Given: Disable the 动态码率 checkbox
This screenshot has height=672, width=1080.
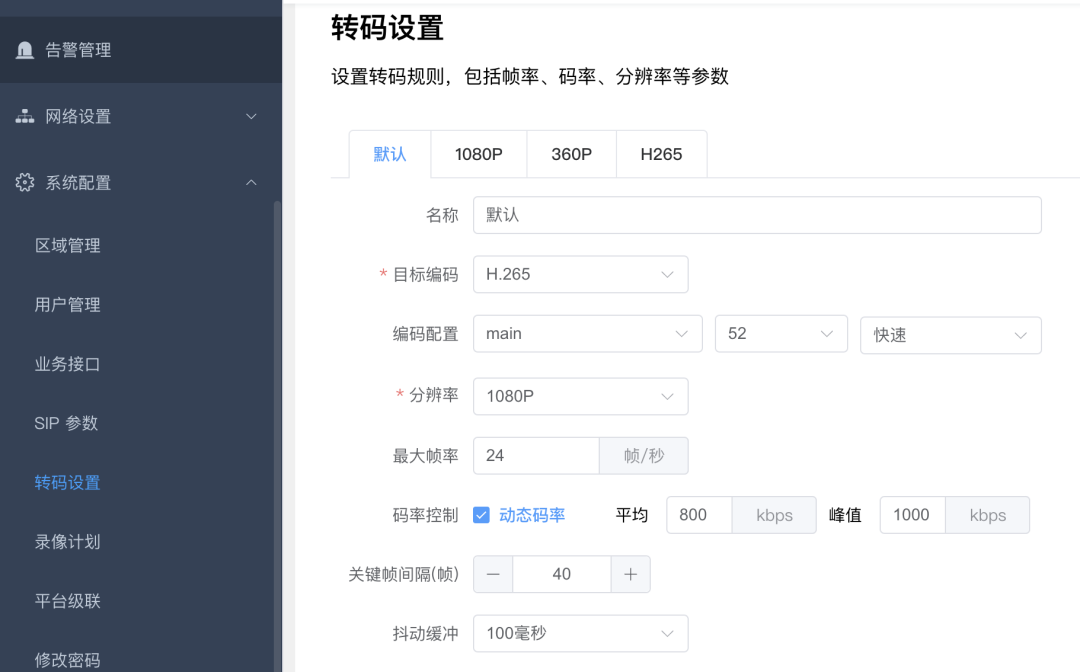Looking at the screenshot, I should tap(481, 514).
